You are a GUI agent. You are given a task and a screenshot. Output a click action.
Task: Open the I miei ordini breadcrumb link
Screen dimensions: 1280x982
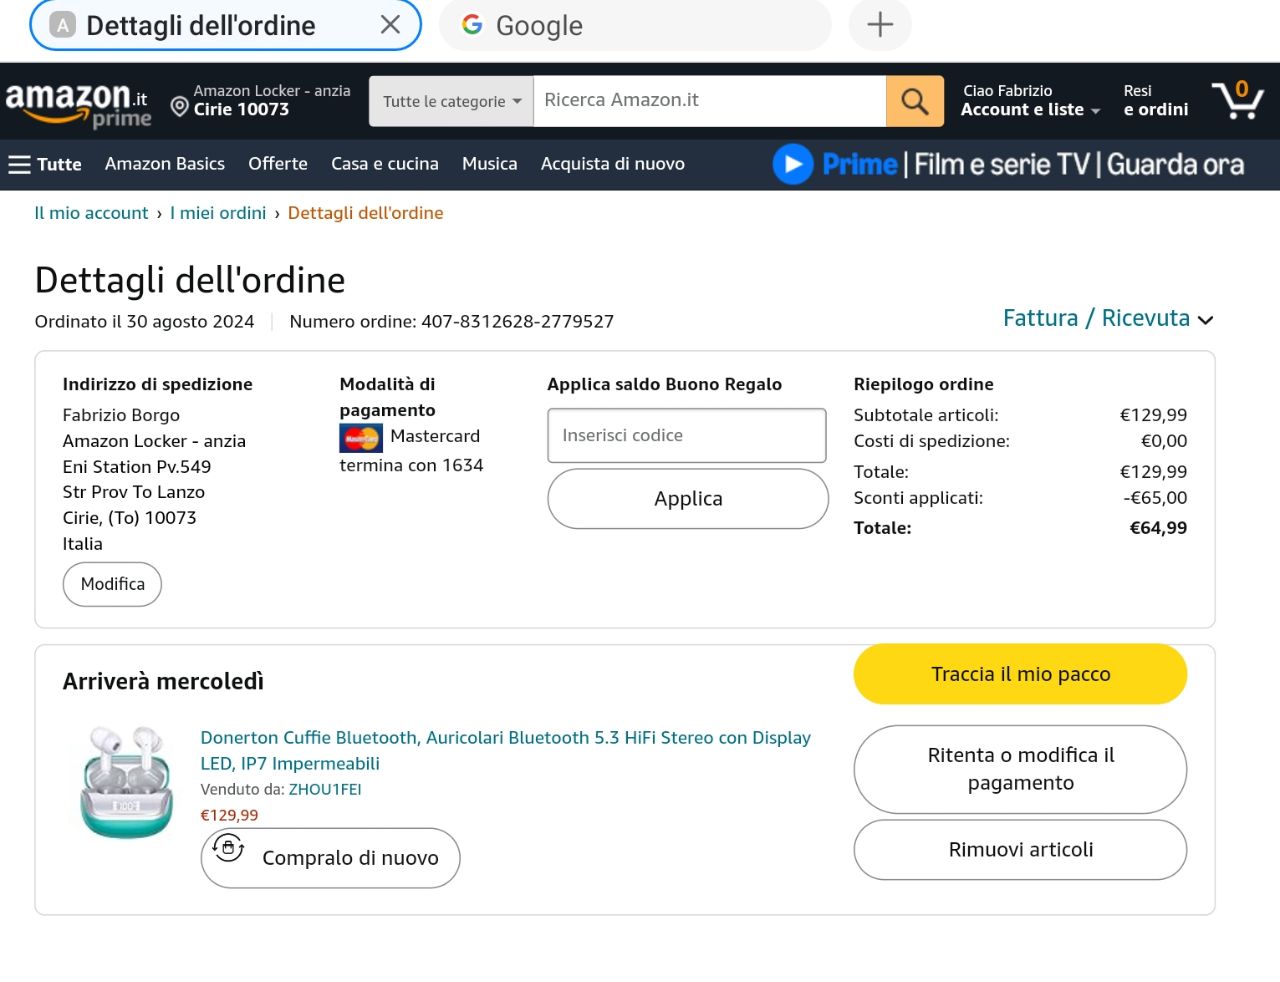pos(218,213)
